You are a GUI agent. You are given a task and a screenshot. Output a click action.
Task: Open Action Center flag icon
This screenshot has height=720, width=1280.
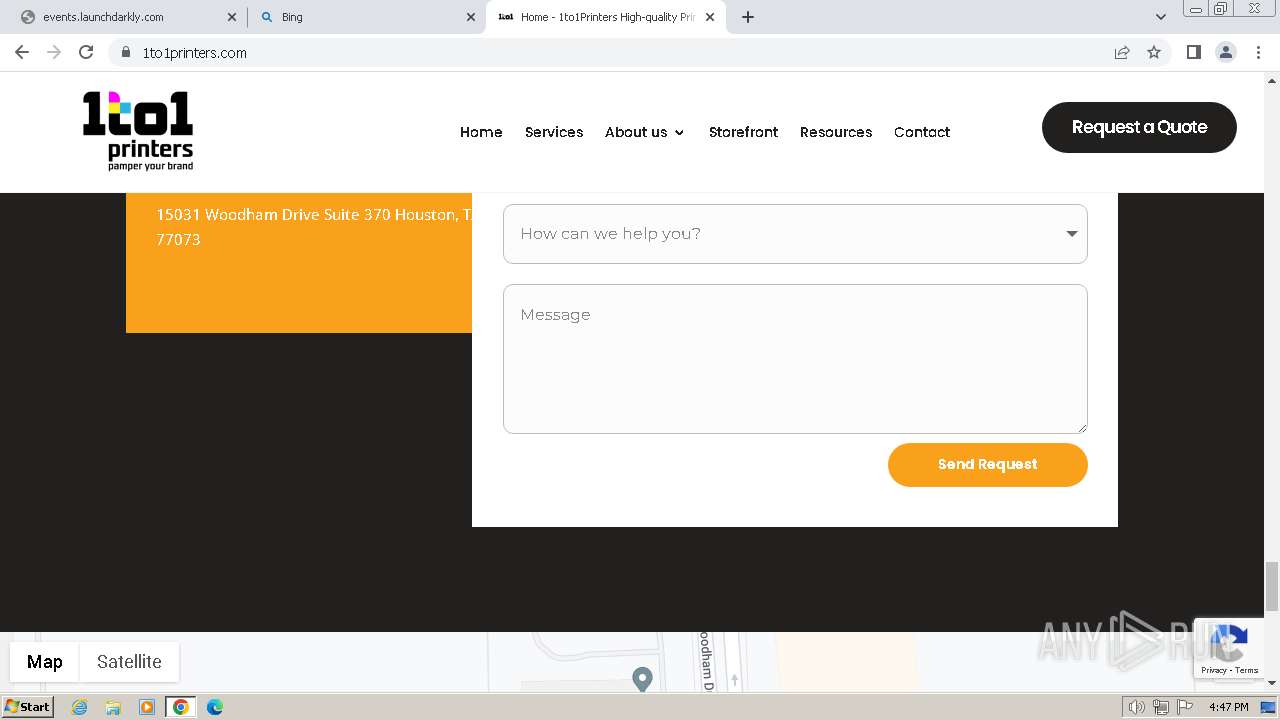point(1184,707)
